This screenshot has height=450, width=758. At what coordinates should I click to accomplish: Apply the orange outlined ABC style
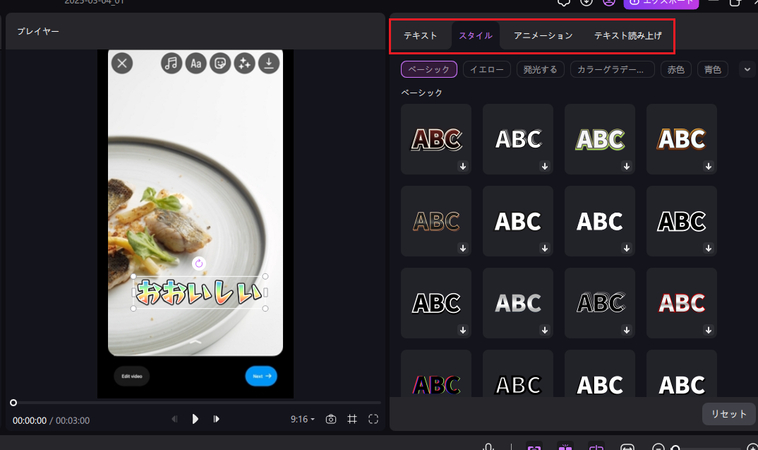pos(682,139)
